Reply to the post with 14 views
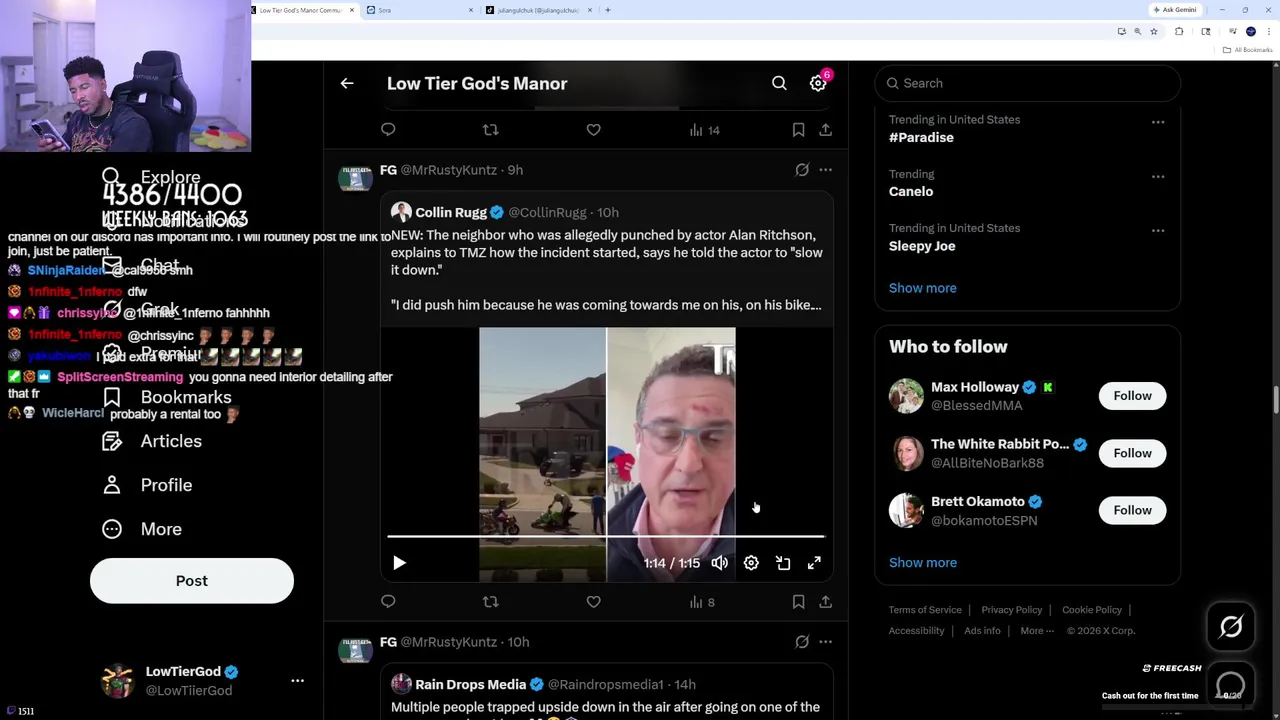This screenshot has height=720, width=1280. point(388,130)
